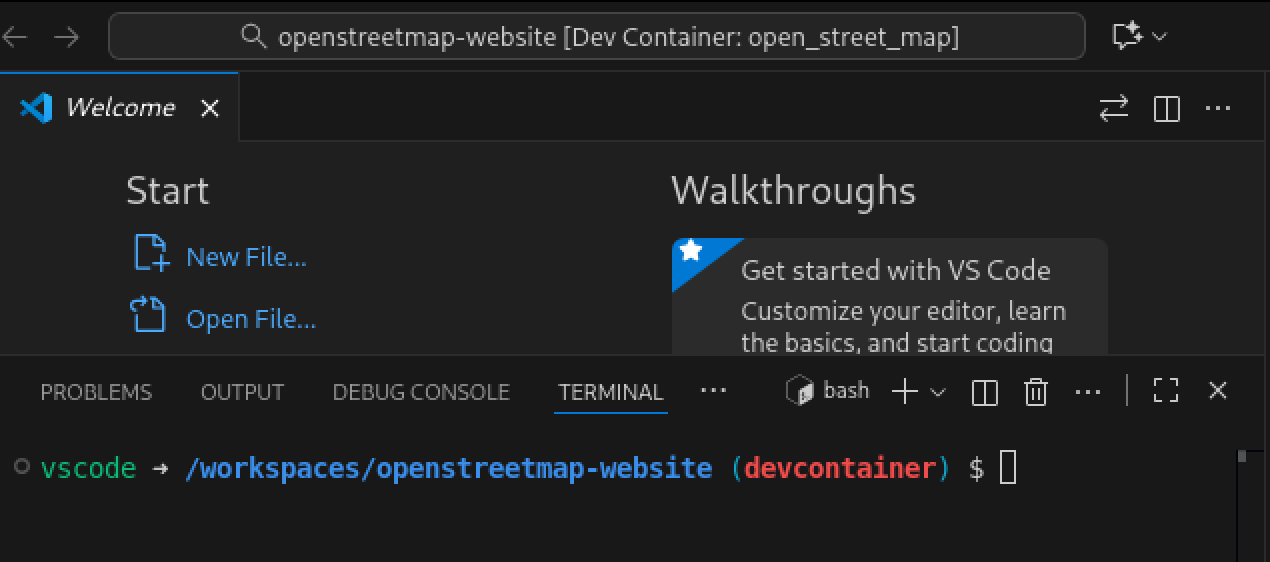The width and height of the screenshot is (1270, 562).
Task: Expand the terminal launch profile dropdown
Action: [x=938, y=392]
